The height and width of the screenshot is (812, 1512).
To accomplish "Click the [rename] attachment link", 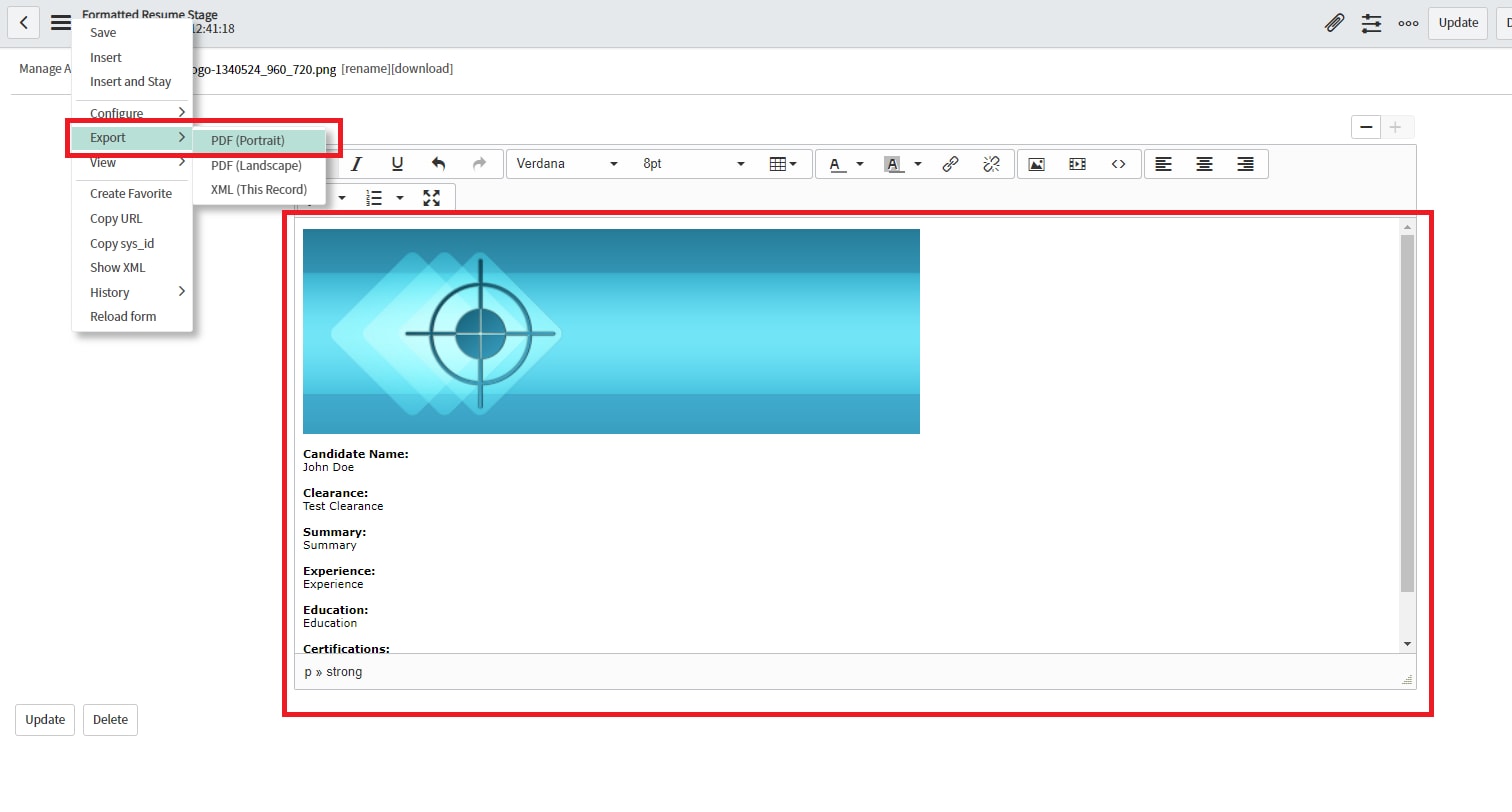I will tap(365, 69).
